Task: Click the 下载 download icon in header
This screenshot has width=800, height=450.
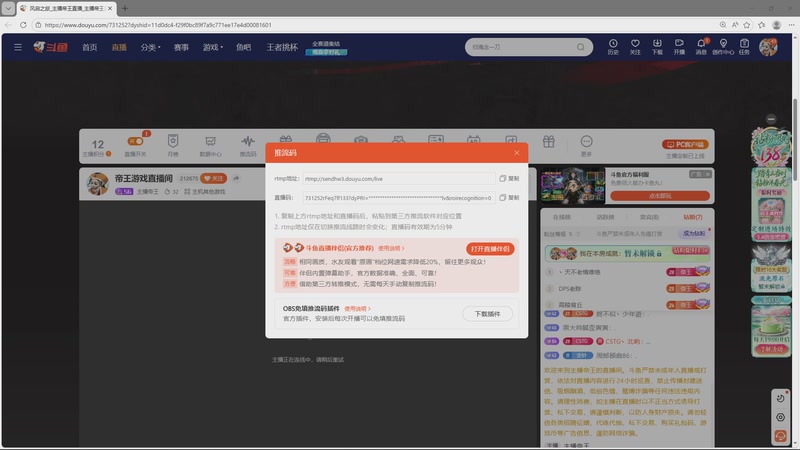Action: [x=657, y=47]
